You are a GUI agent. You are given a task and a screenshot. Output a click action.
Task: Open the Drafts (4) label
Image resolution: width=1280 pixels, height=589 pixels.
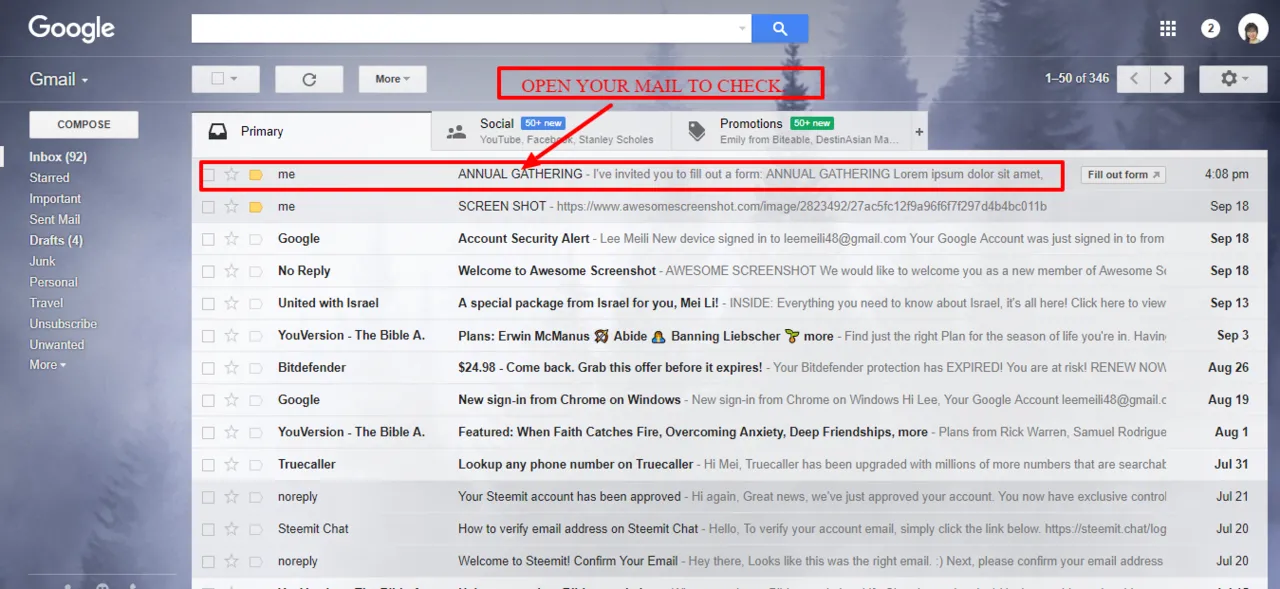[x=56, y=240]
